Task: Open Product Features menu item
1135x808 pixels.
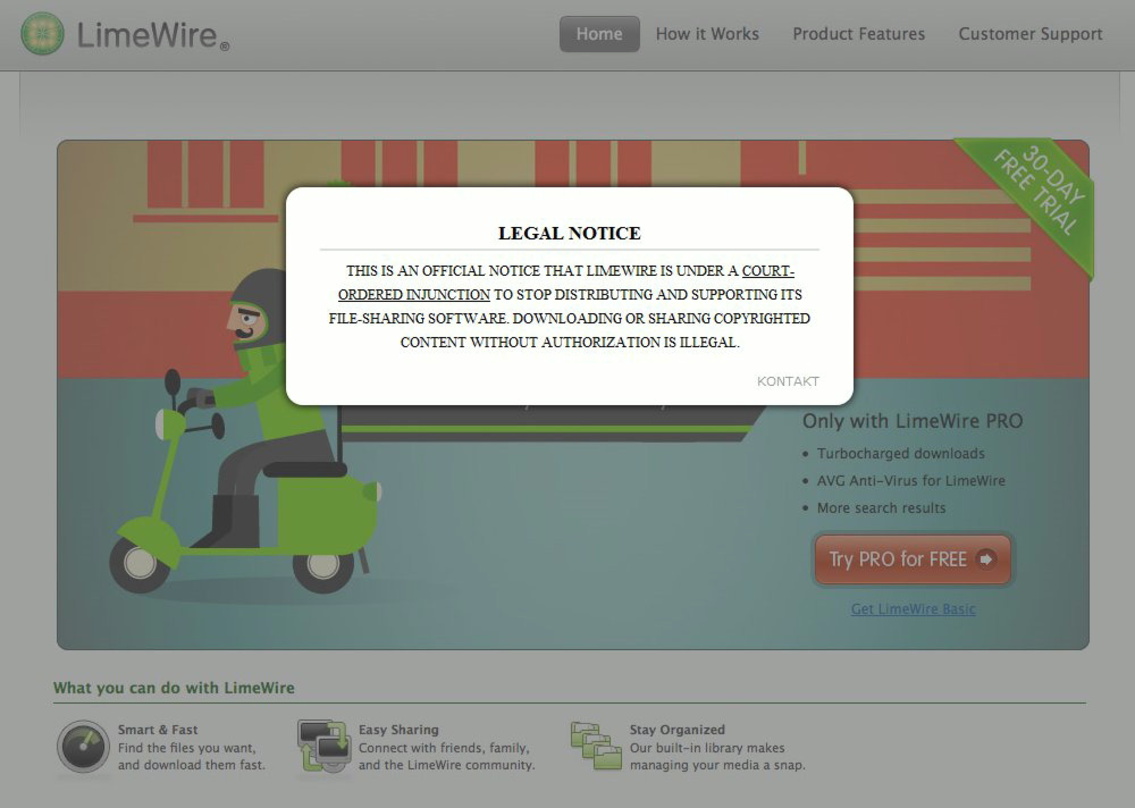Action: click(858, 34)
